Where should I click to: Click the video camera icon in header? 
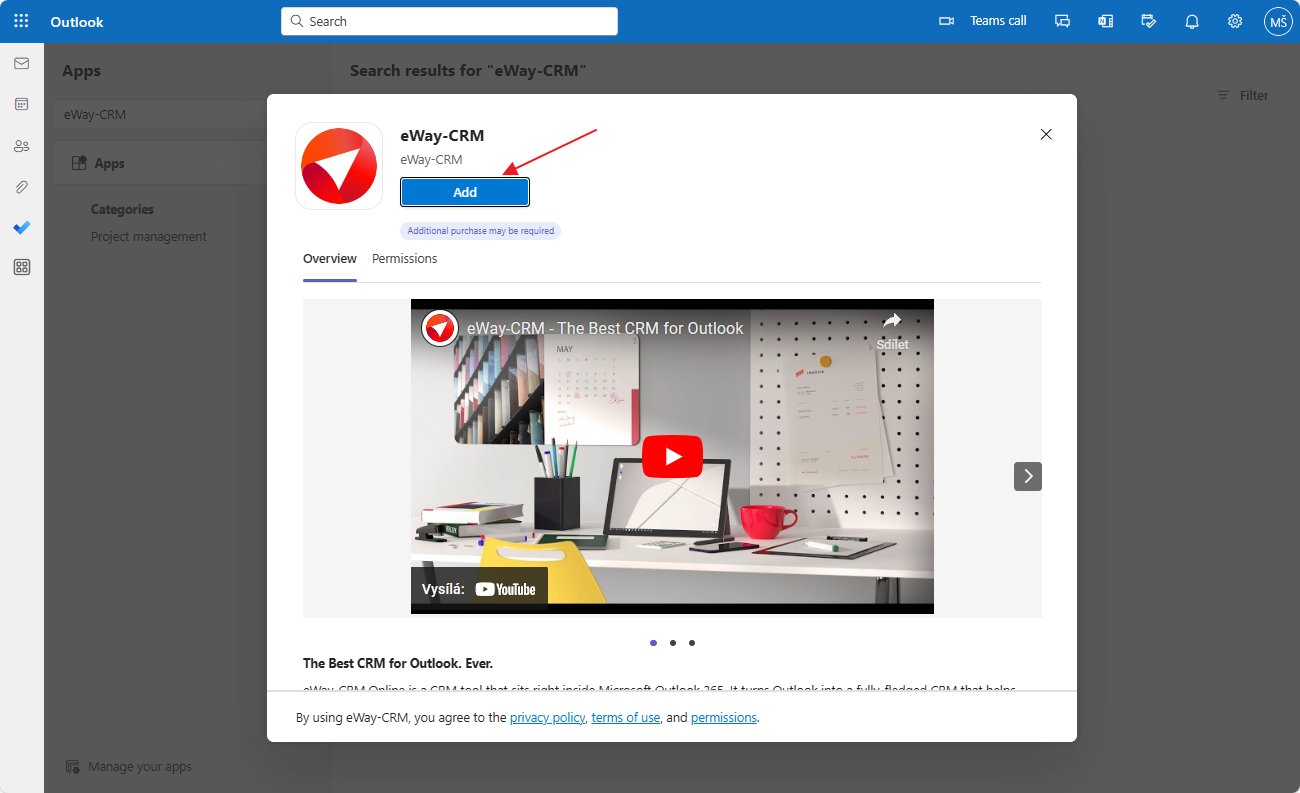(946, 21)
